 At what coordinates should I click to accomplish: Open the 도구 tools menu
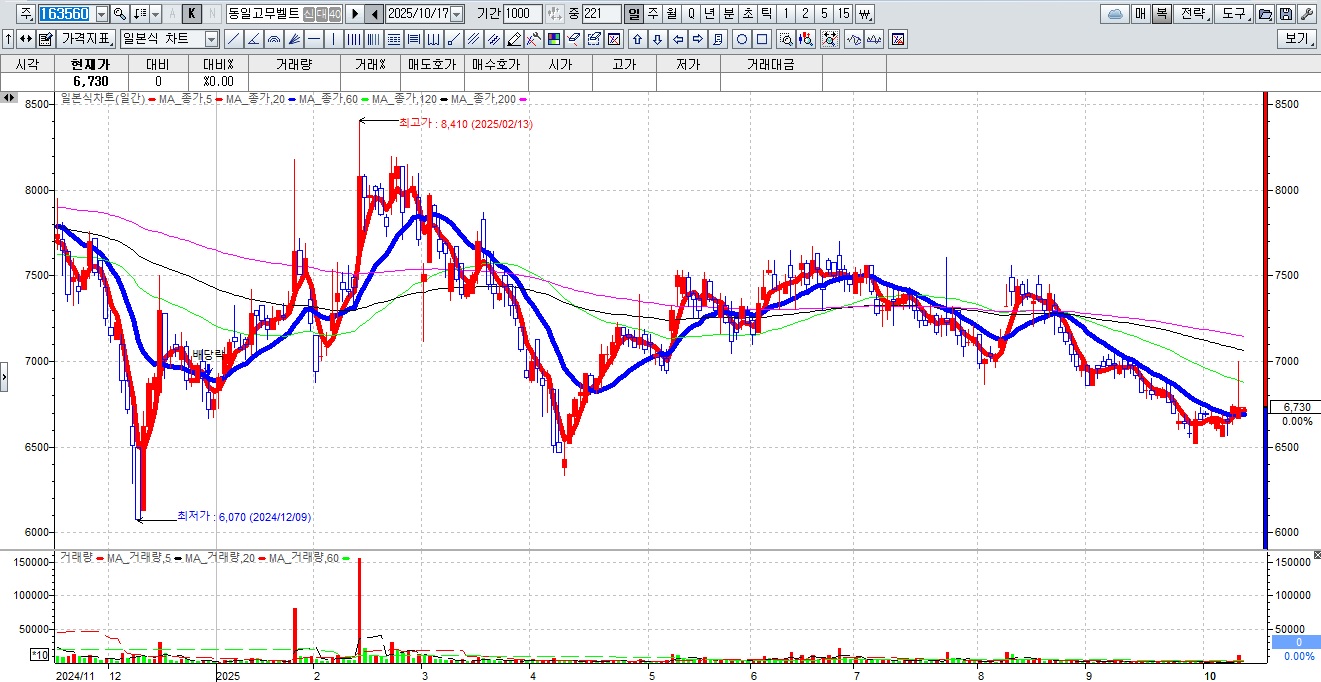pos(1233,14)
